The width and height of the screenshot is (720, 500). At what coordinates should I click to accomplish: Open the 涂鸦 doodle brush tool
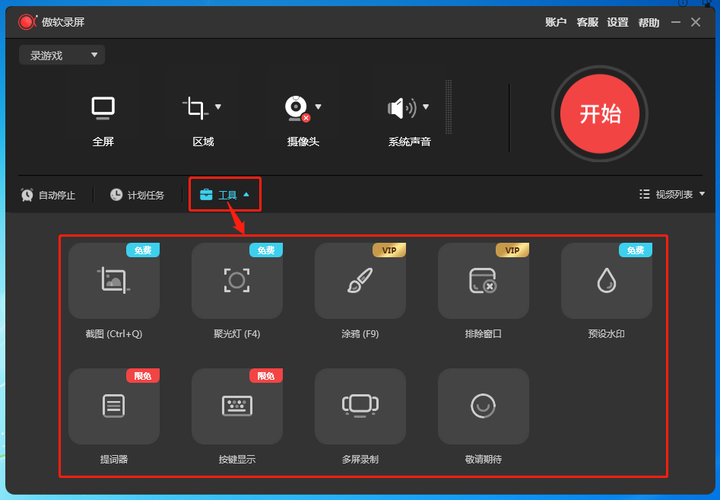[x=360, y=281]
